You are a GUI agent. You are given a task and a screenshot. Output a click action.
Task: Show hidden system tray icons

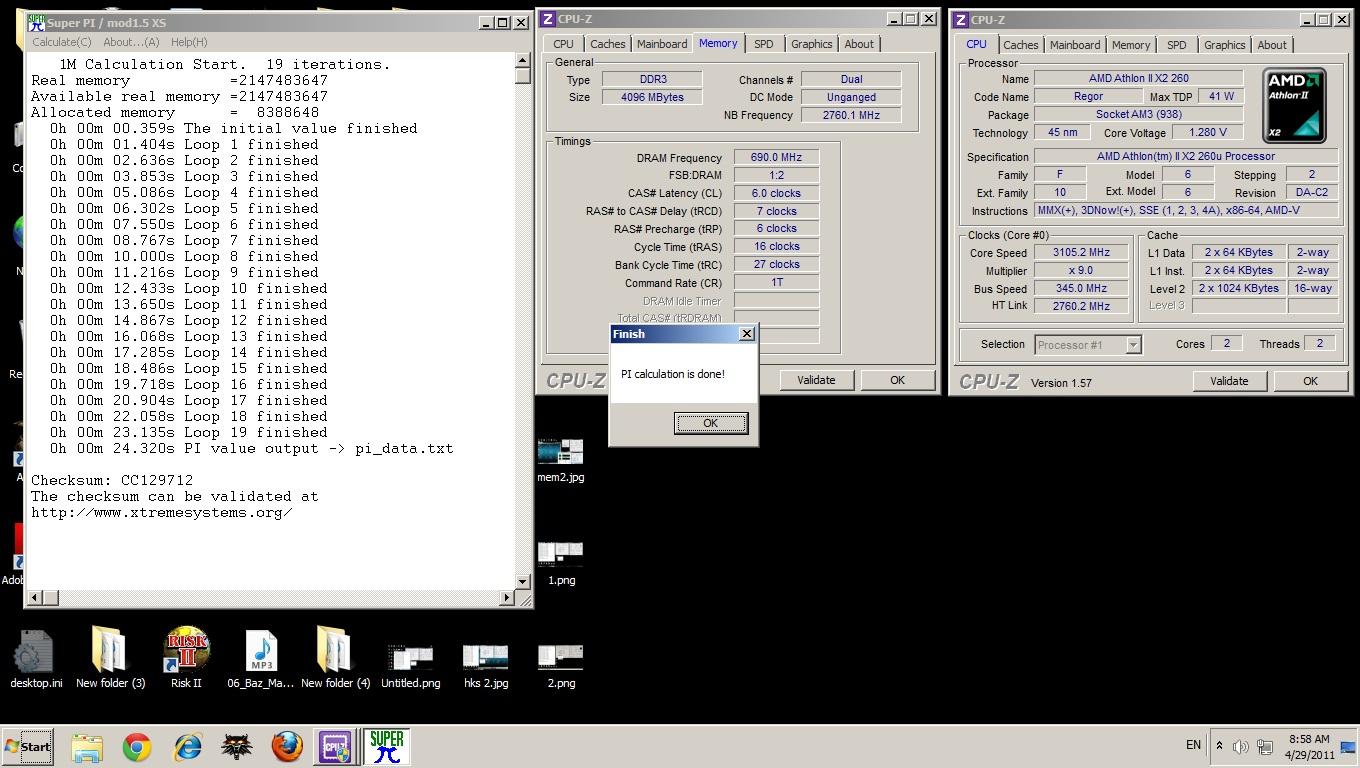point(1219,746)
